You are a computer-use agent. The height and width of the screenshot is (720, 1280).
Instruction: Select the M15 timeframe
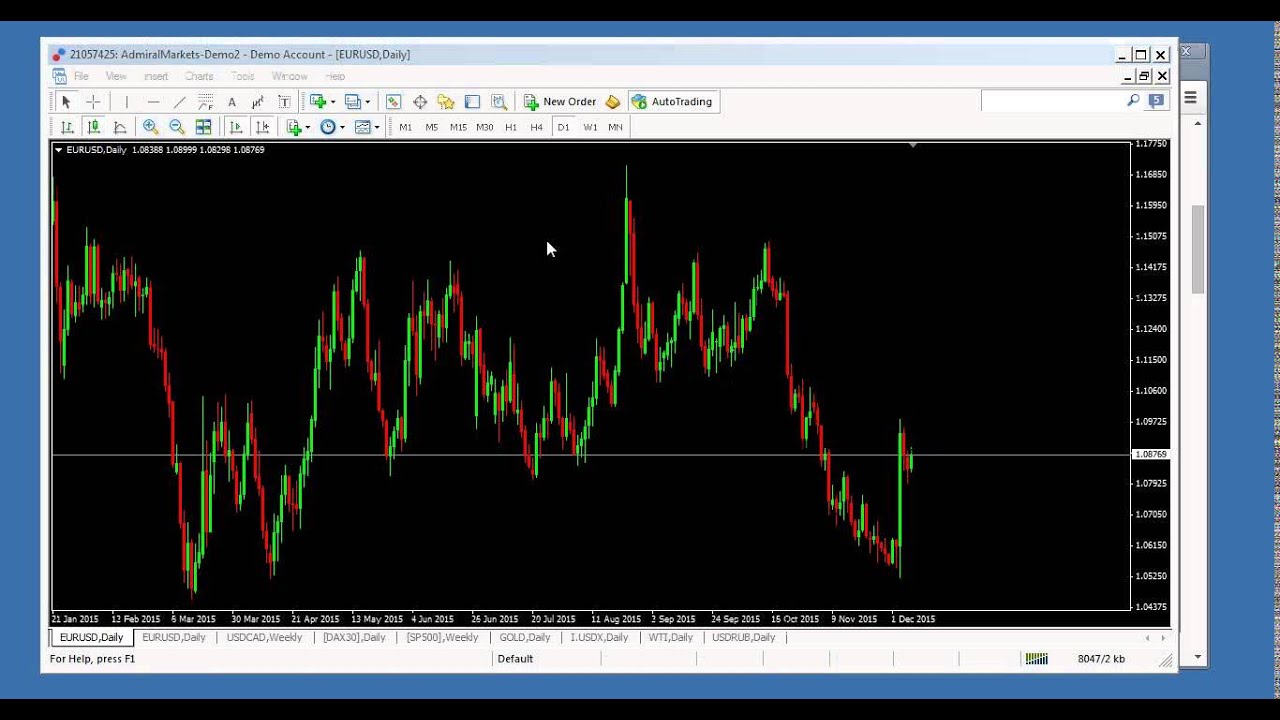458,127
